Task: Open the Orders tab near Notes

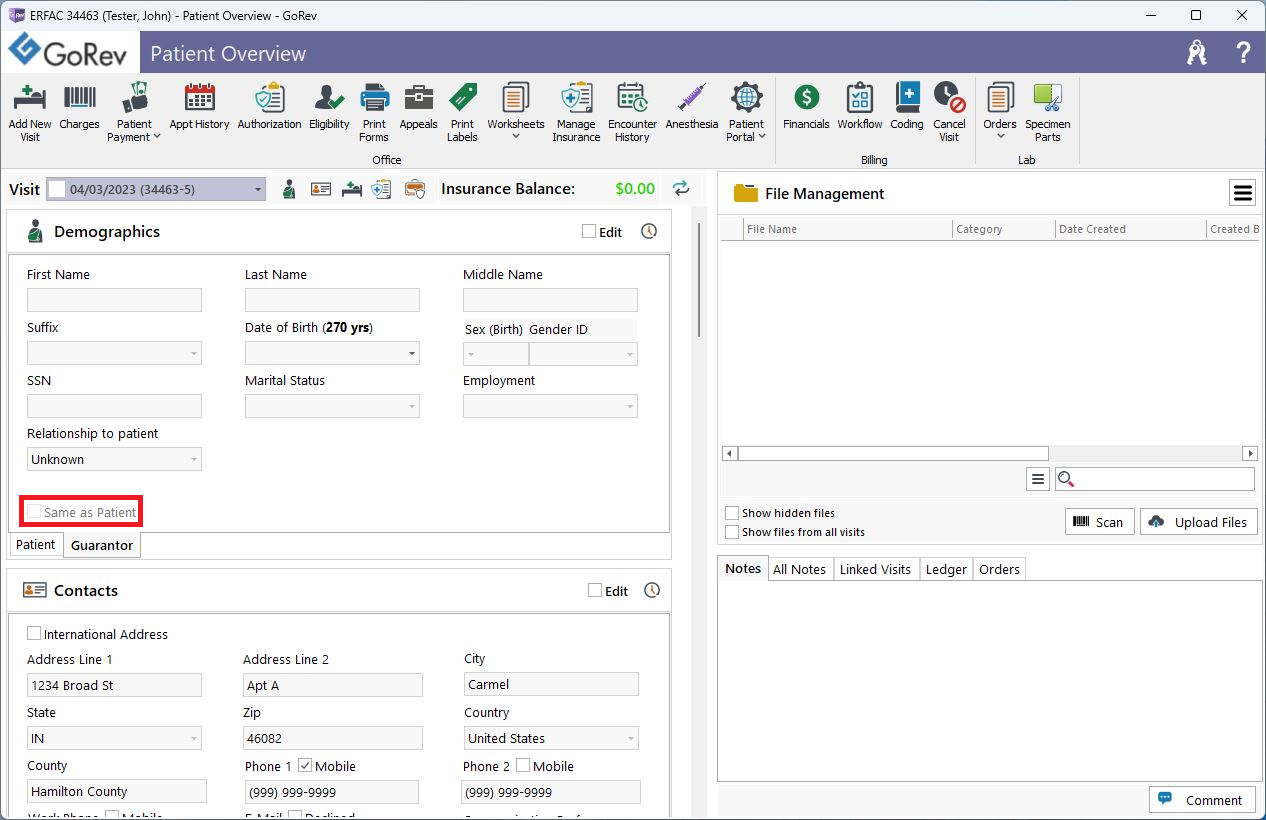Action: tap(999, 569)
